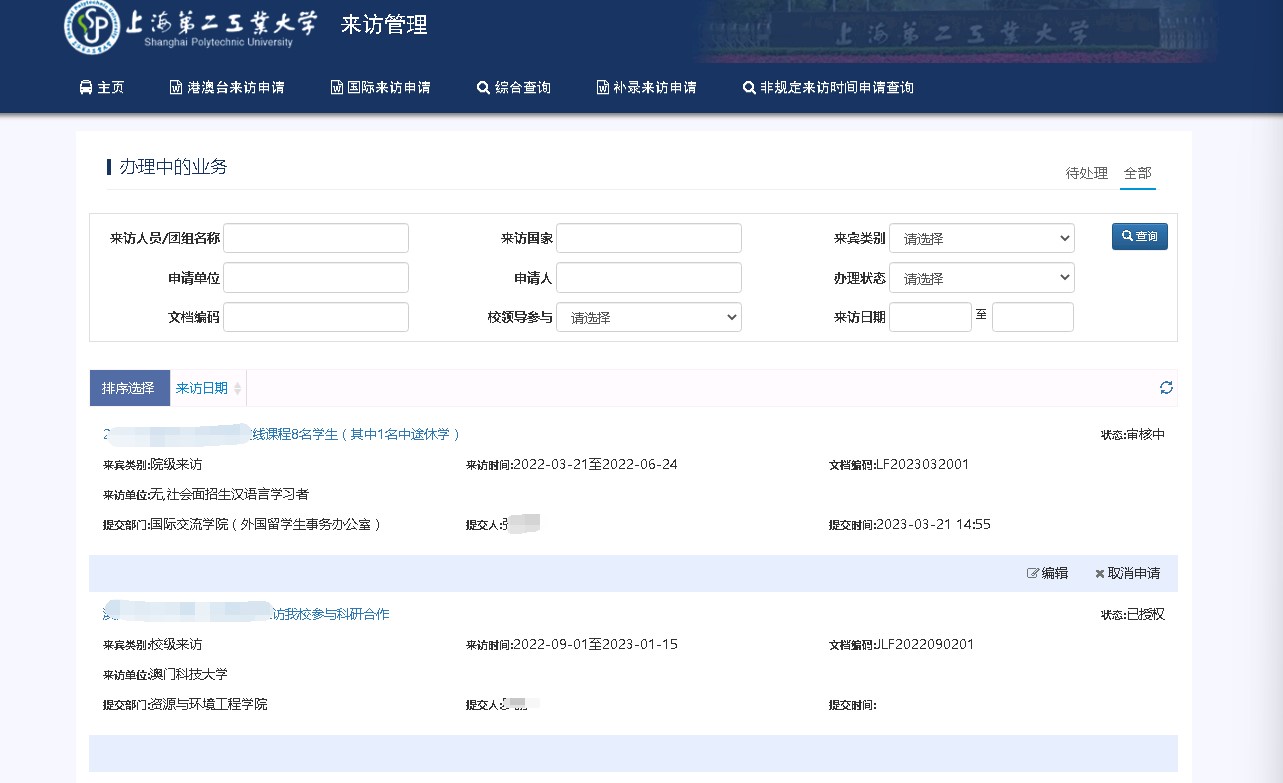1283x783 pixels.
Task: Open 主页 home in navigation bar
Action: 101,88
